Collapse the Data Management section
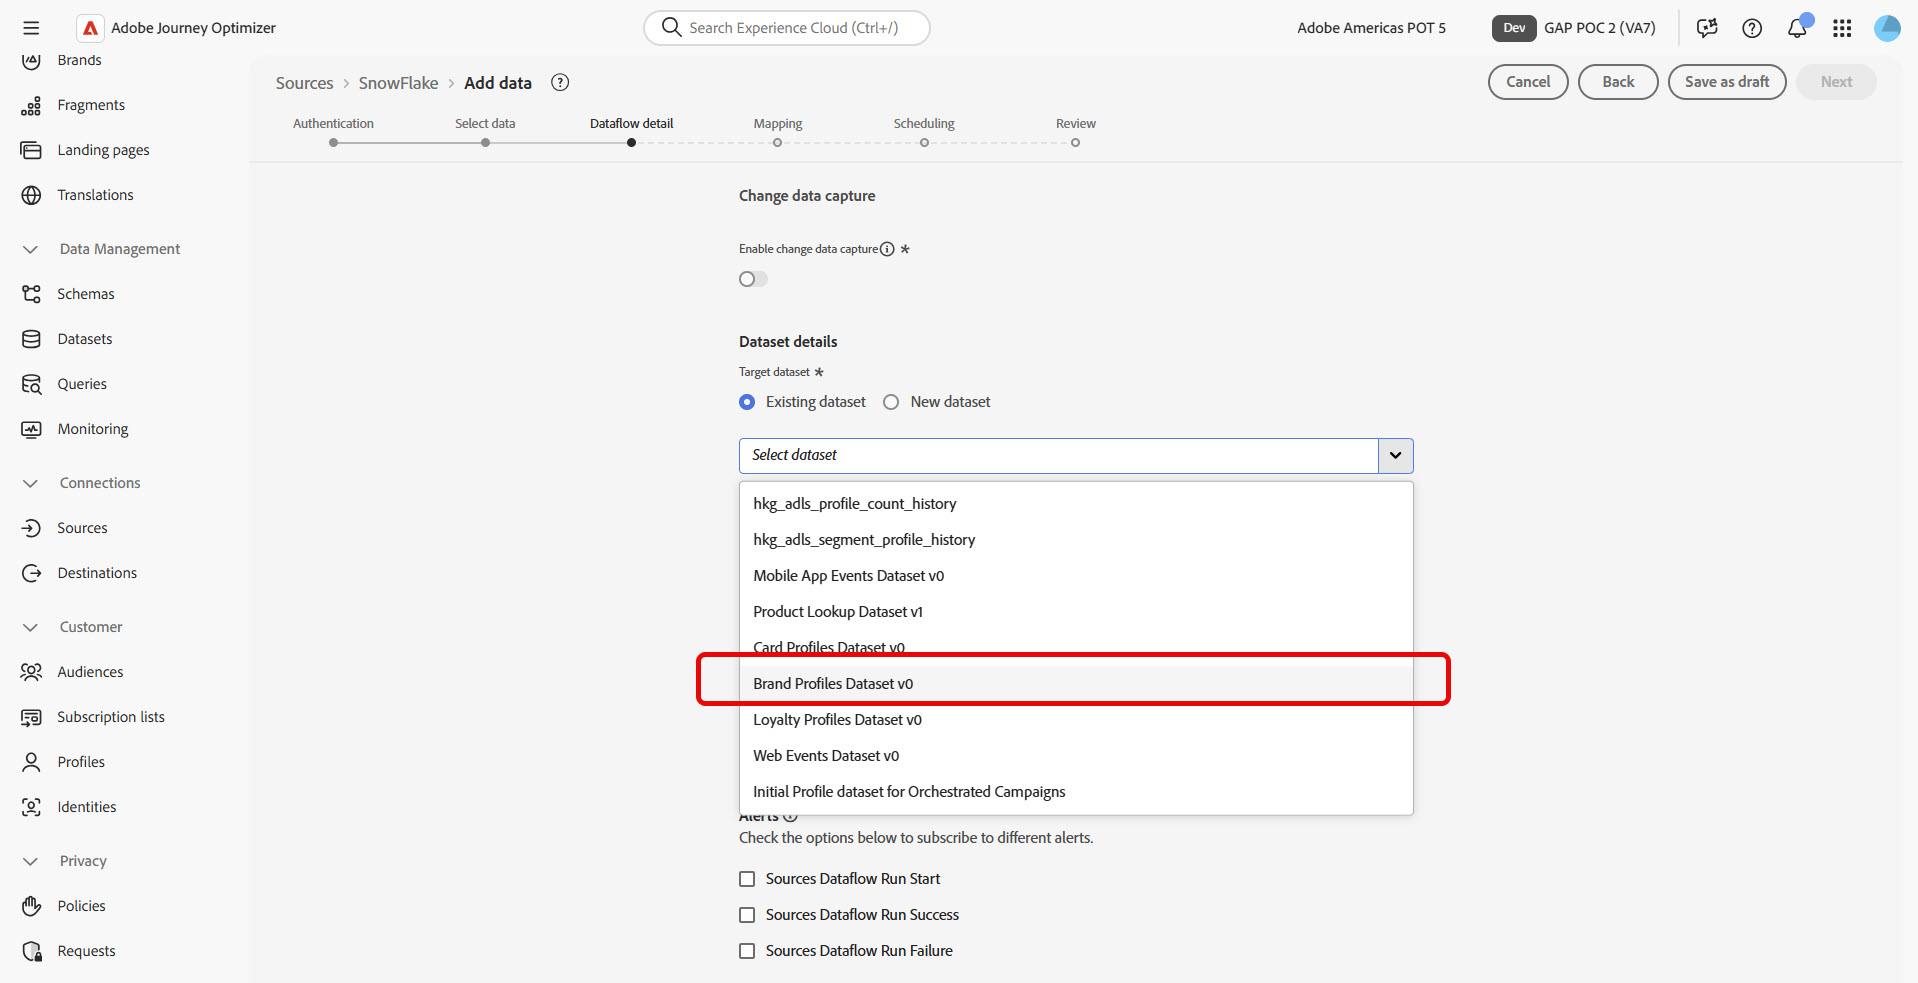The image size is (1918, 983). (x=31, y=249)
